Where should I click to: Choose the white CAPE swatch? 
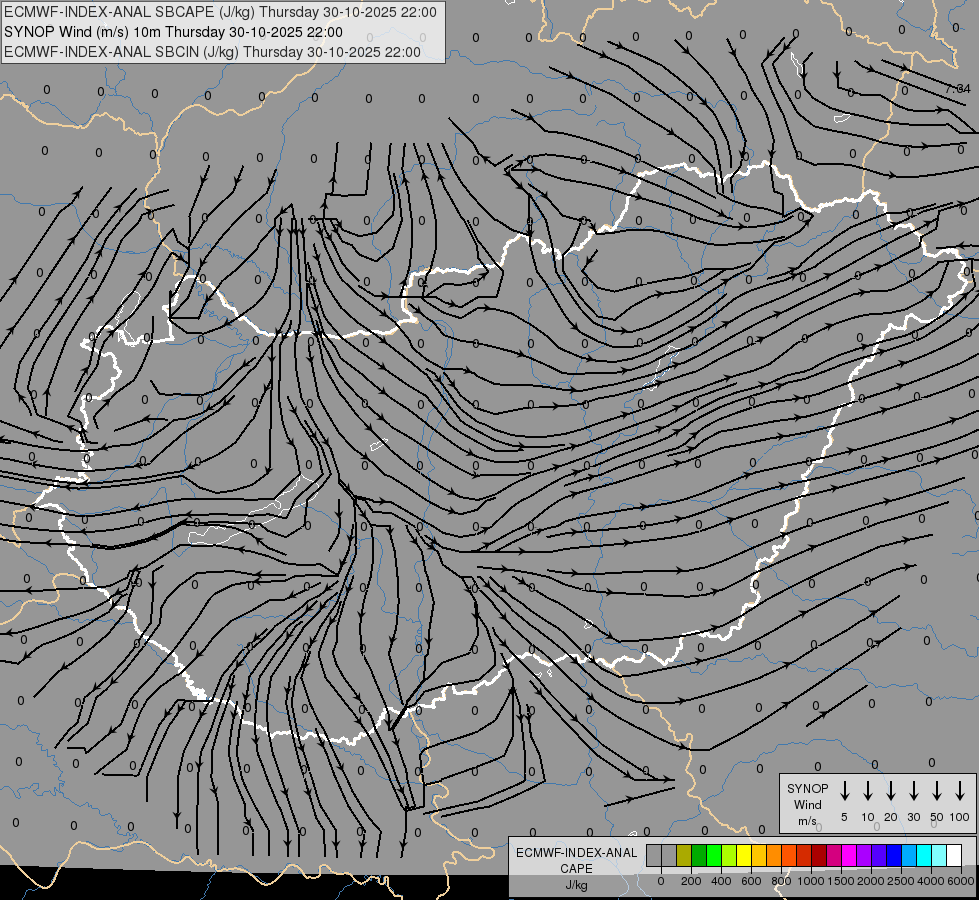click(953, 855)
